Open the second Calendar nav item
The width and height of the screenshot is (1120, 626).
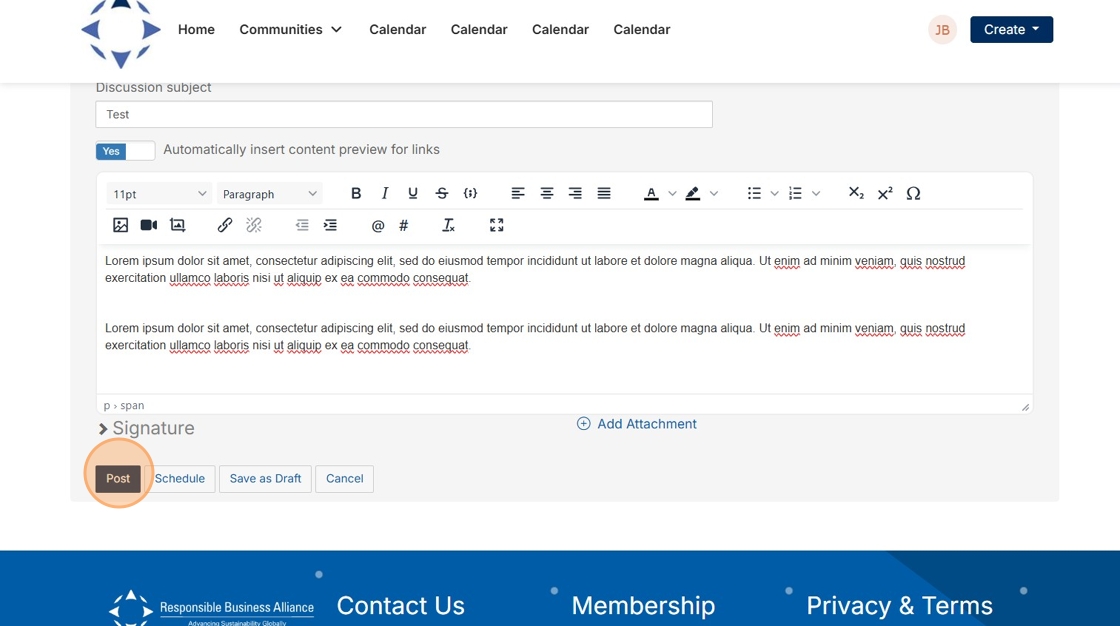(x=479, y=29)
